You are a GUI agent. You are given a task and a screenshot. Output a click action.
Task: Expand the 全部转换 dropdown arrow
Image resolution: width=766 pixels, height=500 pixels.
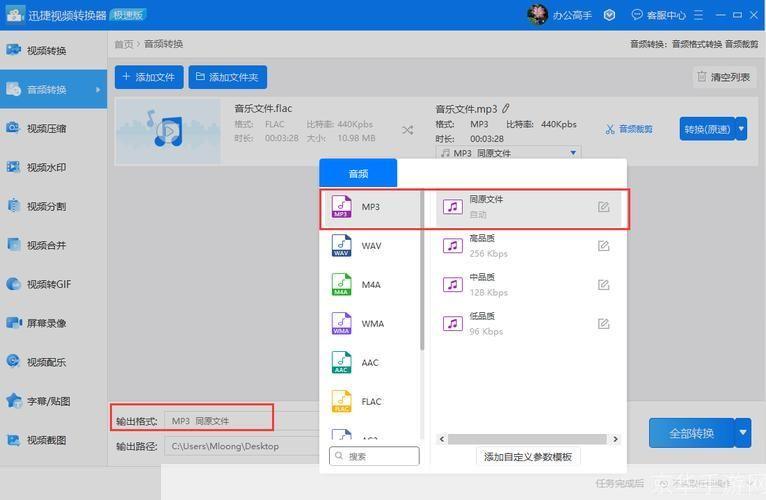click(743, 433)
